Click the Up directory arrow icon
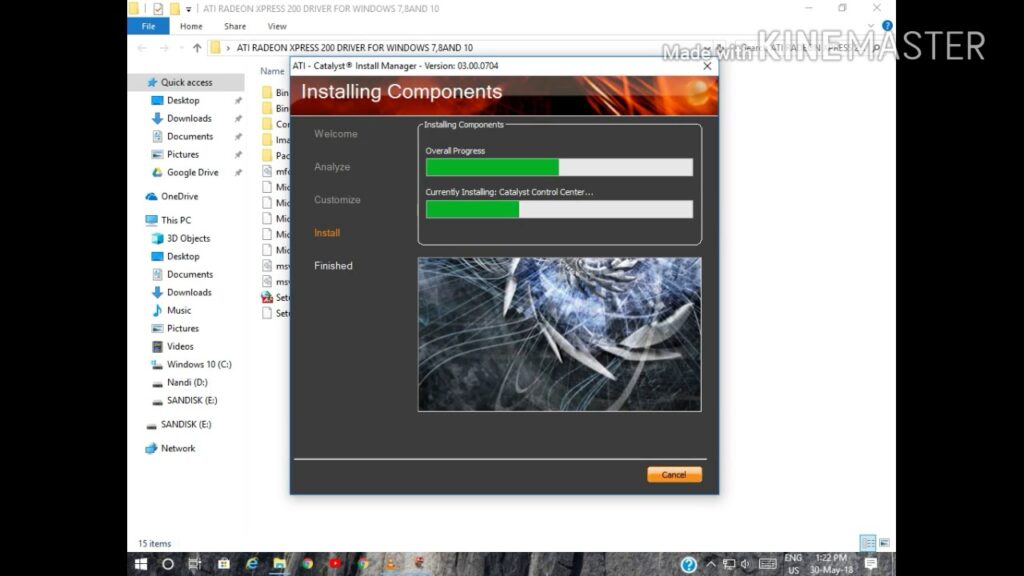 pyautogui.click(x=197, y=47)
